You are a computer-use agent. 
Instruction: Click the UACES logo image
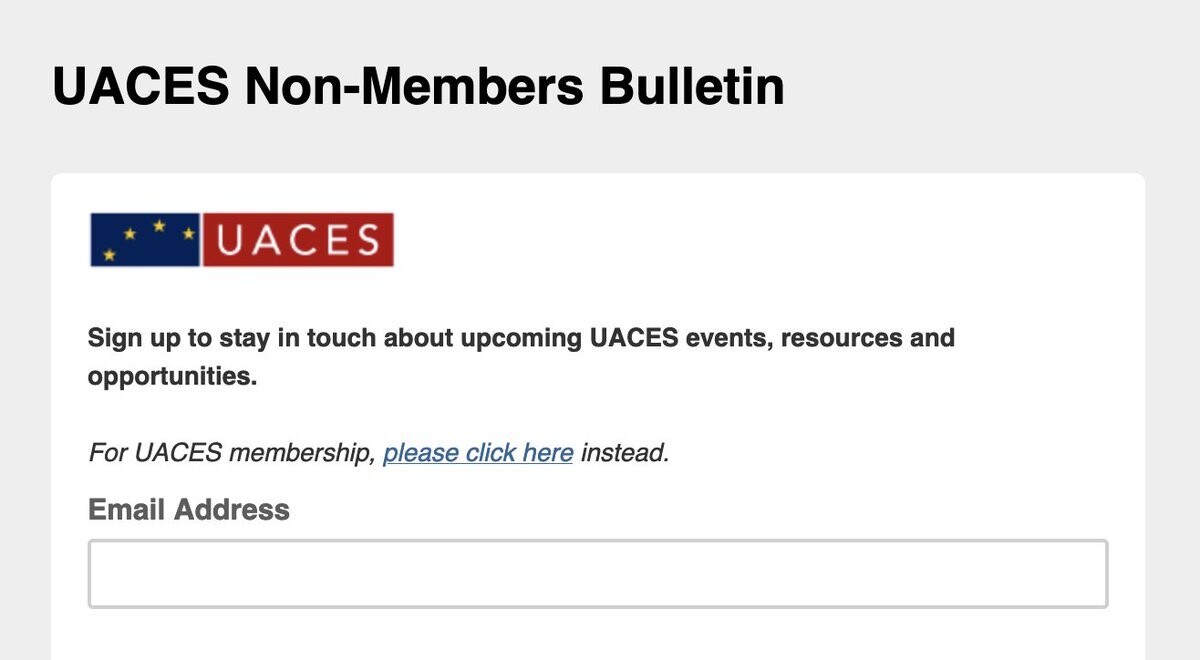click(x=242, y=240)
